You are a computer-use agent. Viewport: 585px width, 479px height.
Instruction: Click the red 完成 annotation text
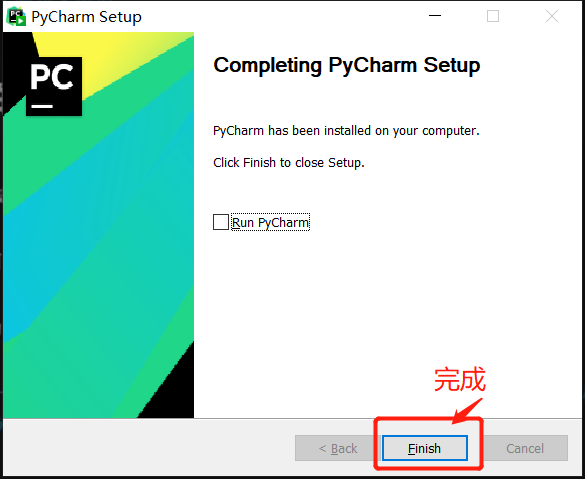click(x=460, y=379)
